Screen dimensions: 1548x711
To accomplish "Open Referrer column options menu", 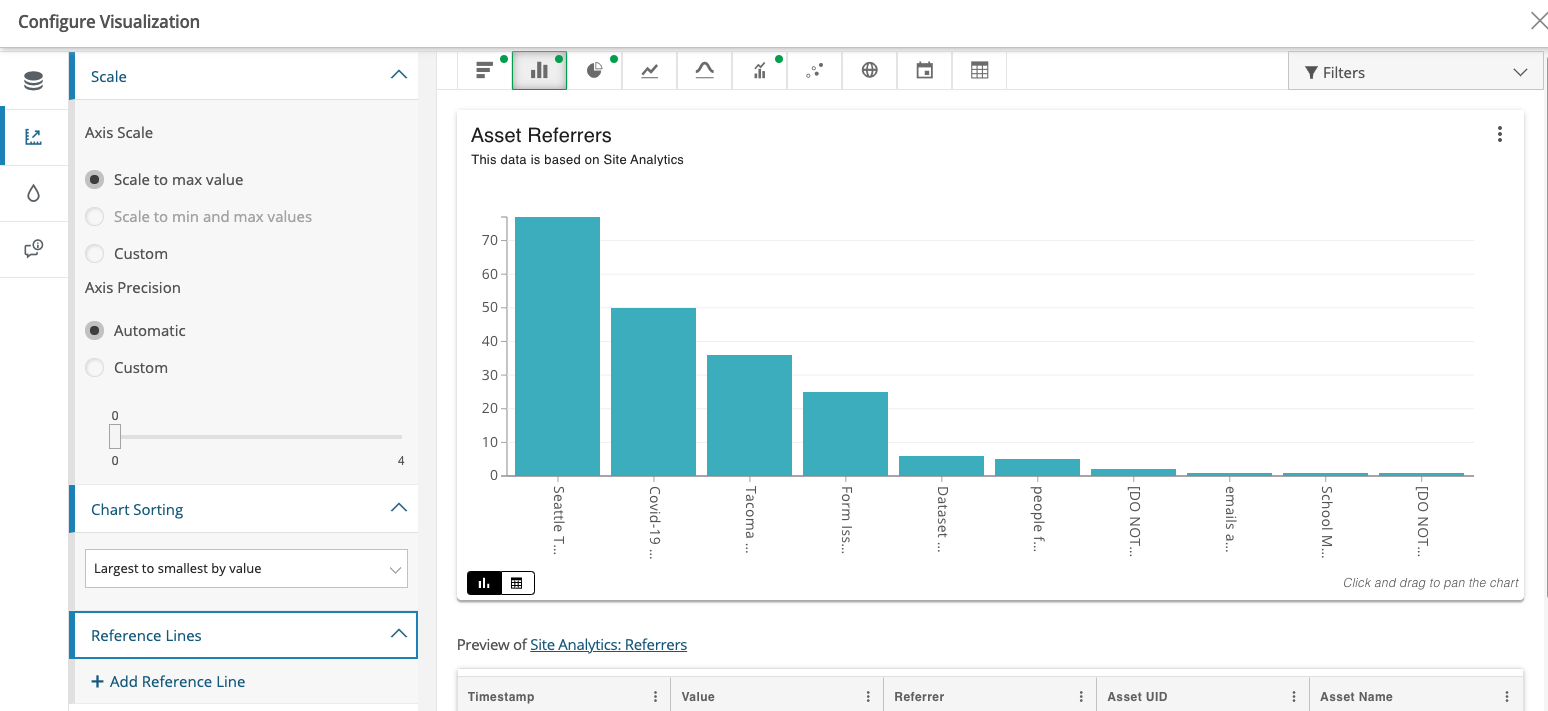I will click(1082, 697).
